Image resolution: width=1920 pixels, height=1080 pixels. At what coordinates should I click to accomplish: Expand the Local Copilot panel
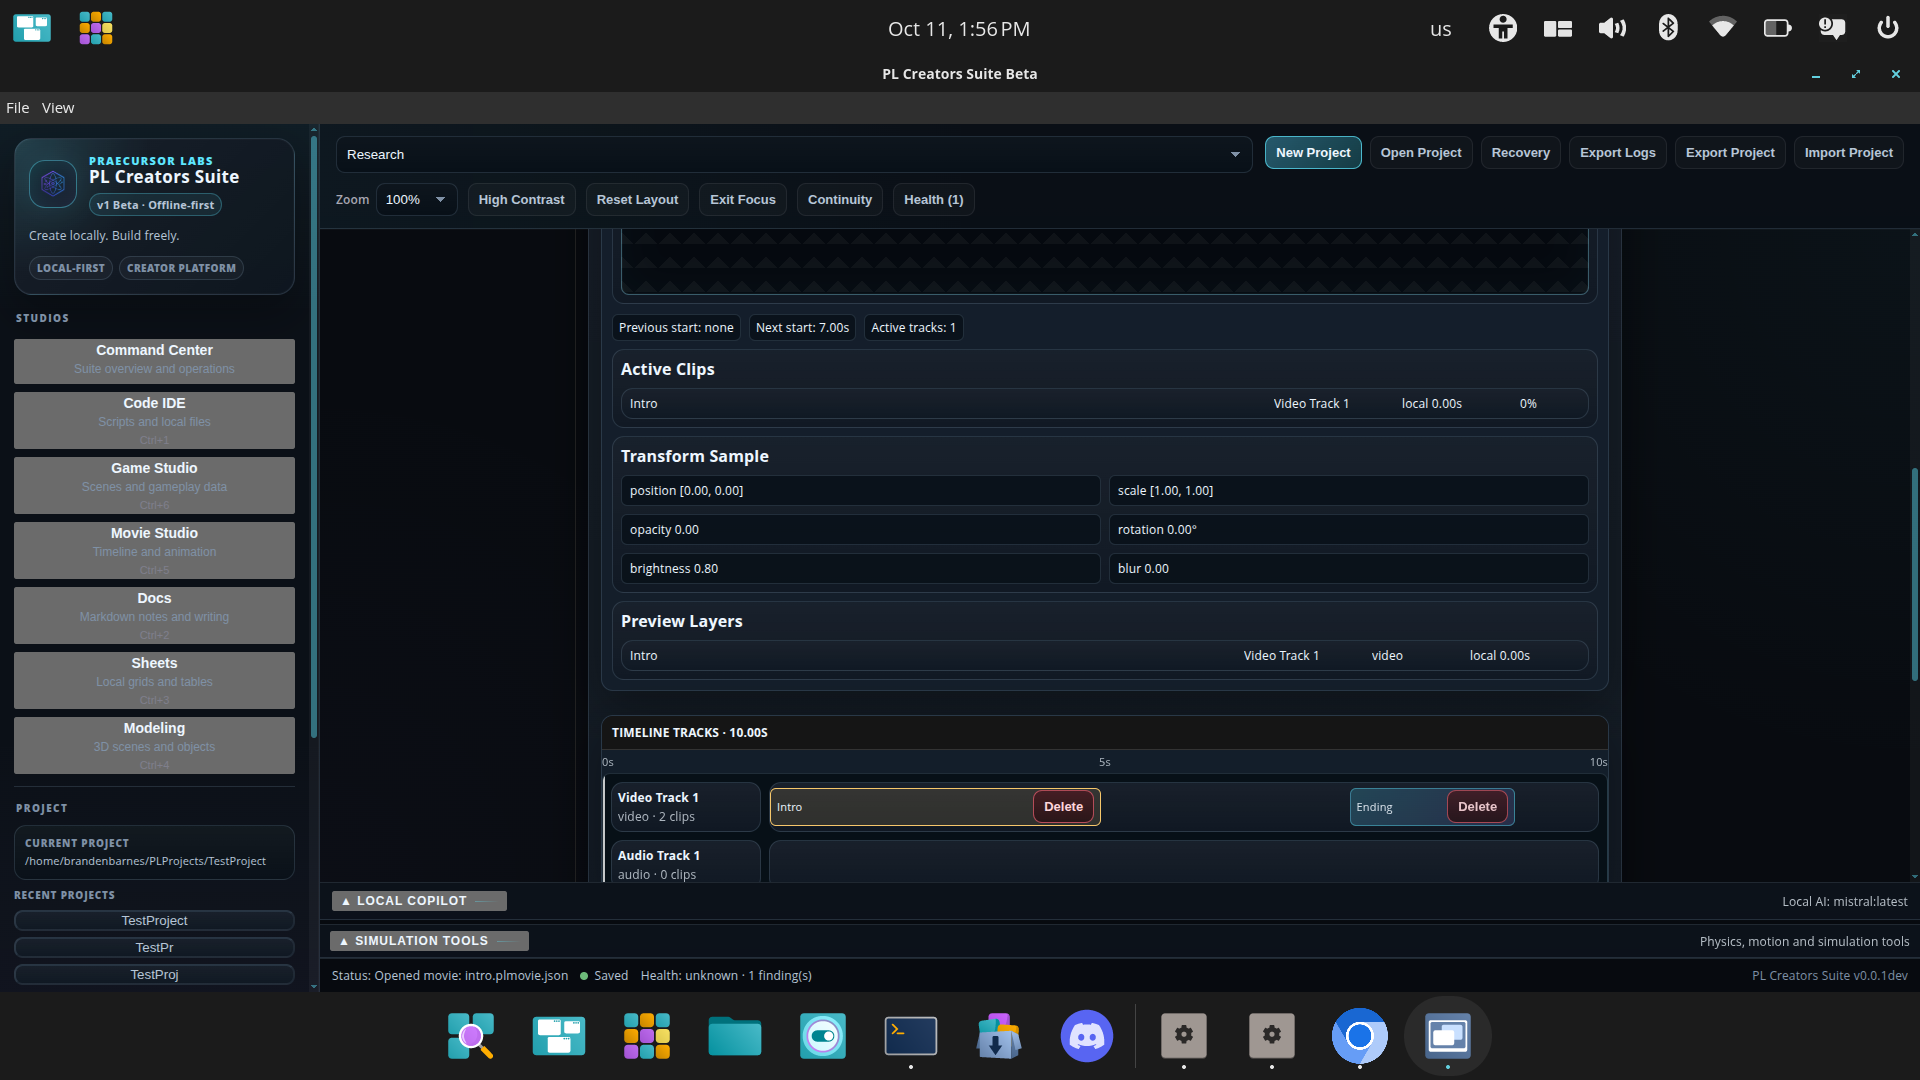click(x=419, y=901)
